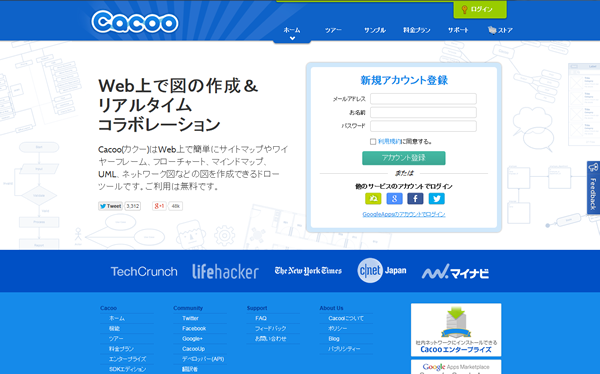Open footer ホーム link under Cacoo
600x374 pixels.
point(117,318)
